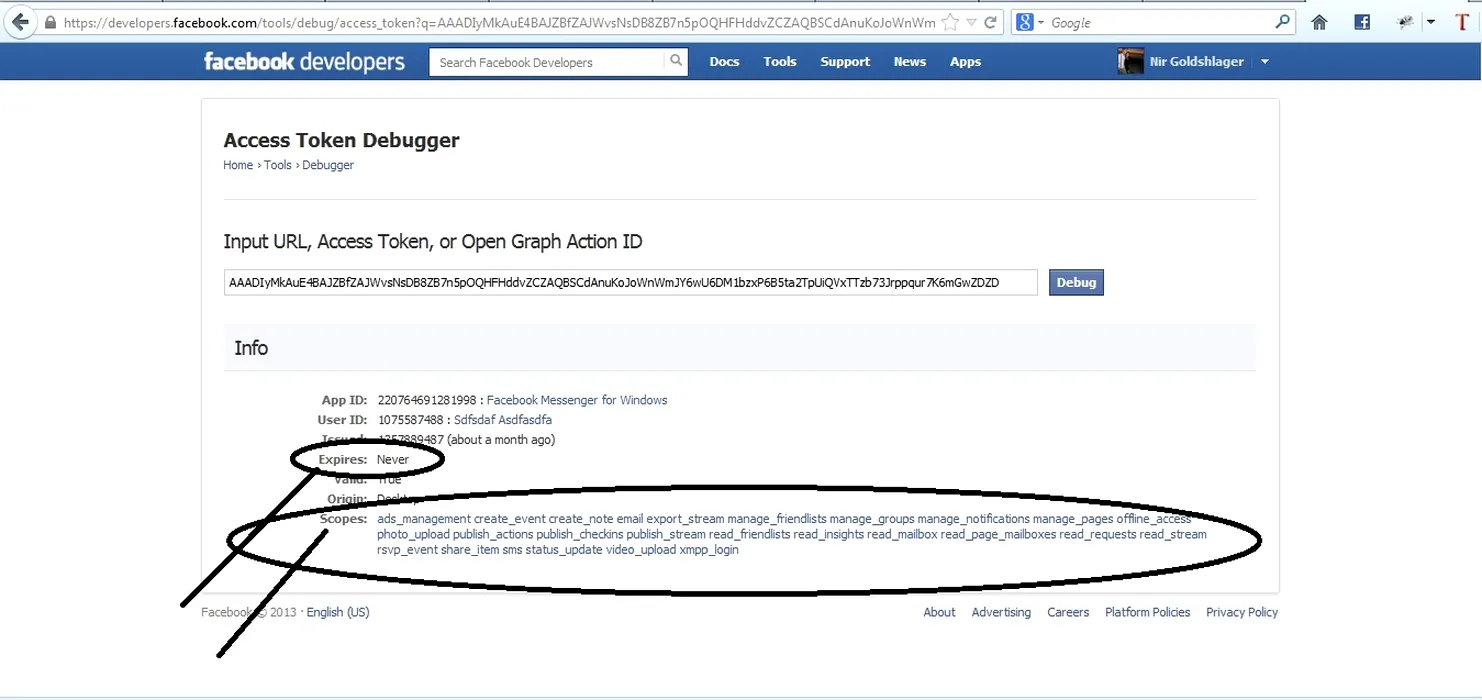Click the "manage_pages" scope
Viewport: 1482px width, 700px height.
[1073, 519]
